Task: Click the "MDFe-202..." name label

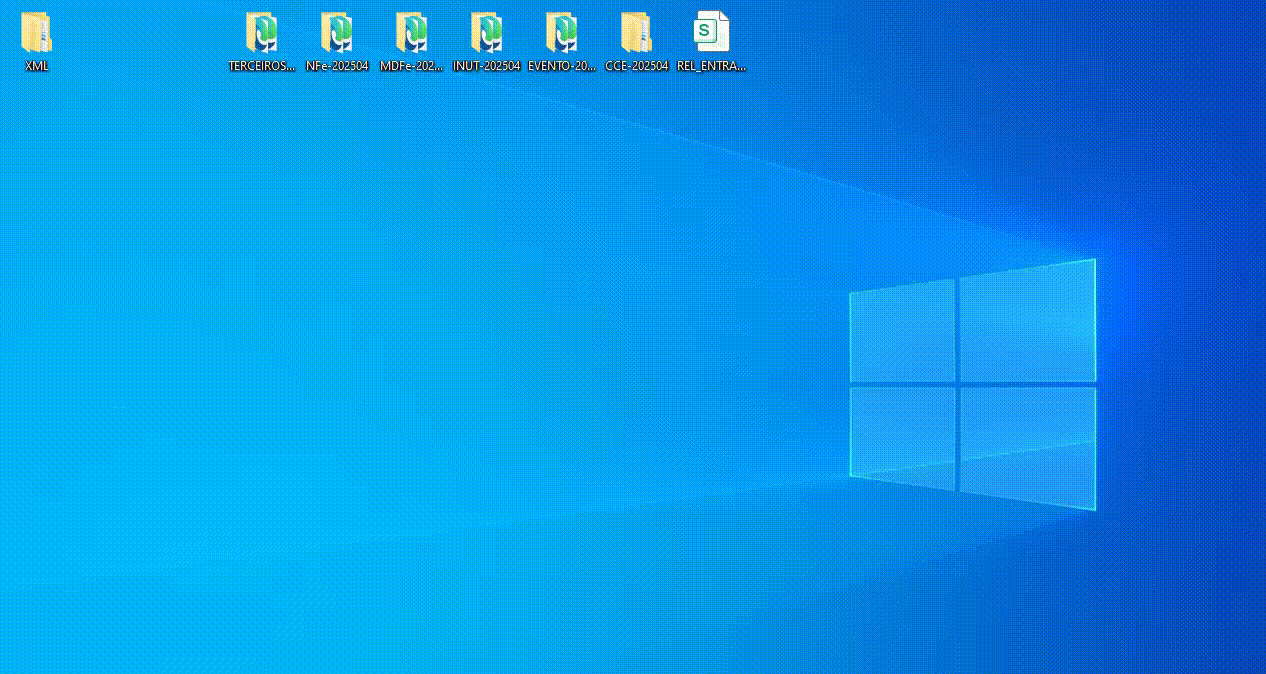Action: (412, 66)
